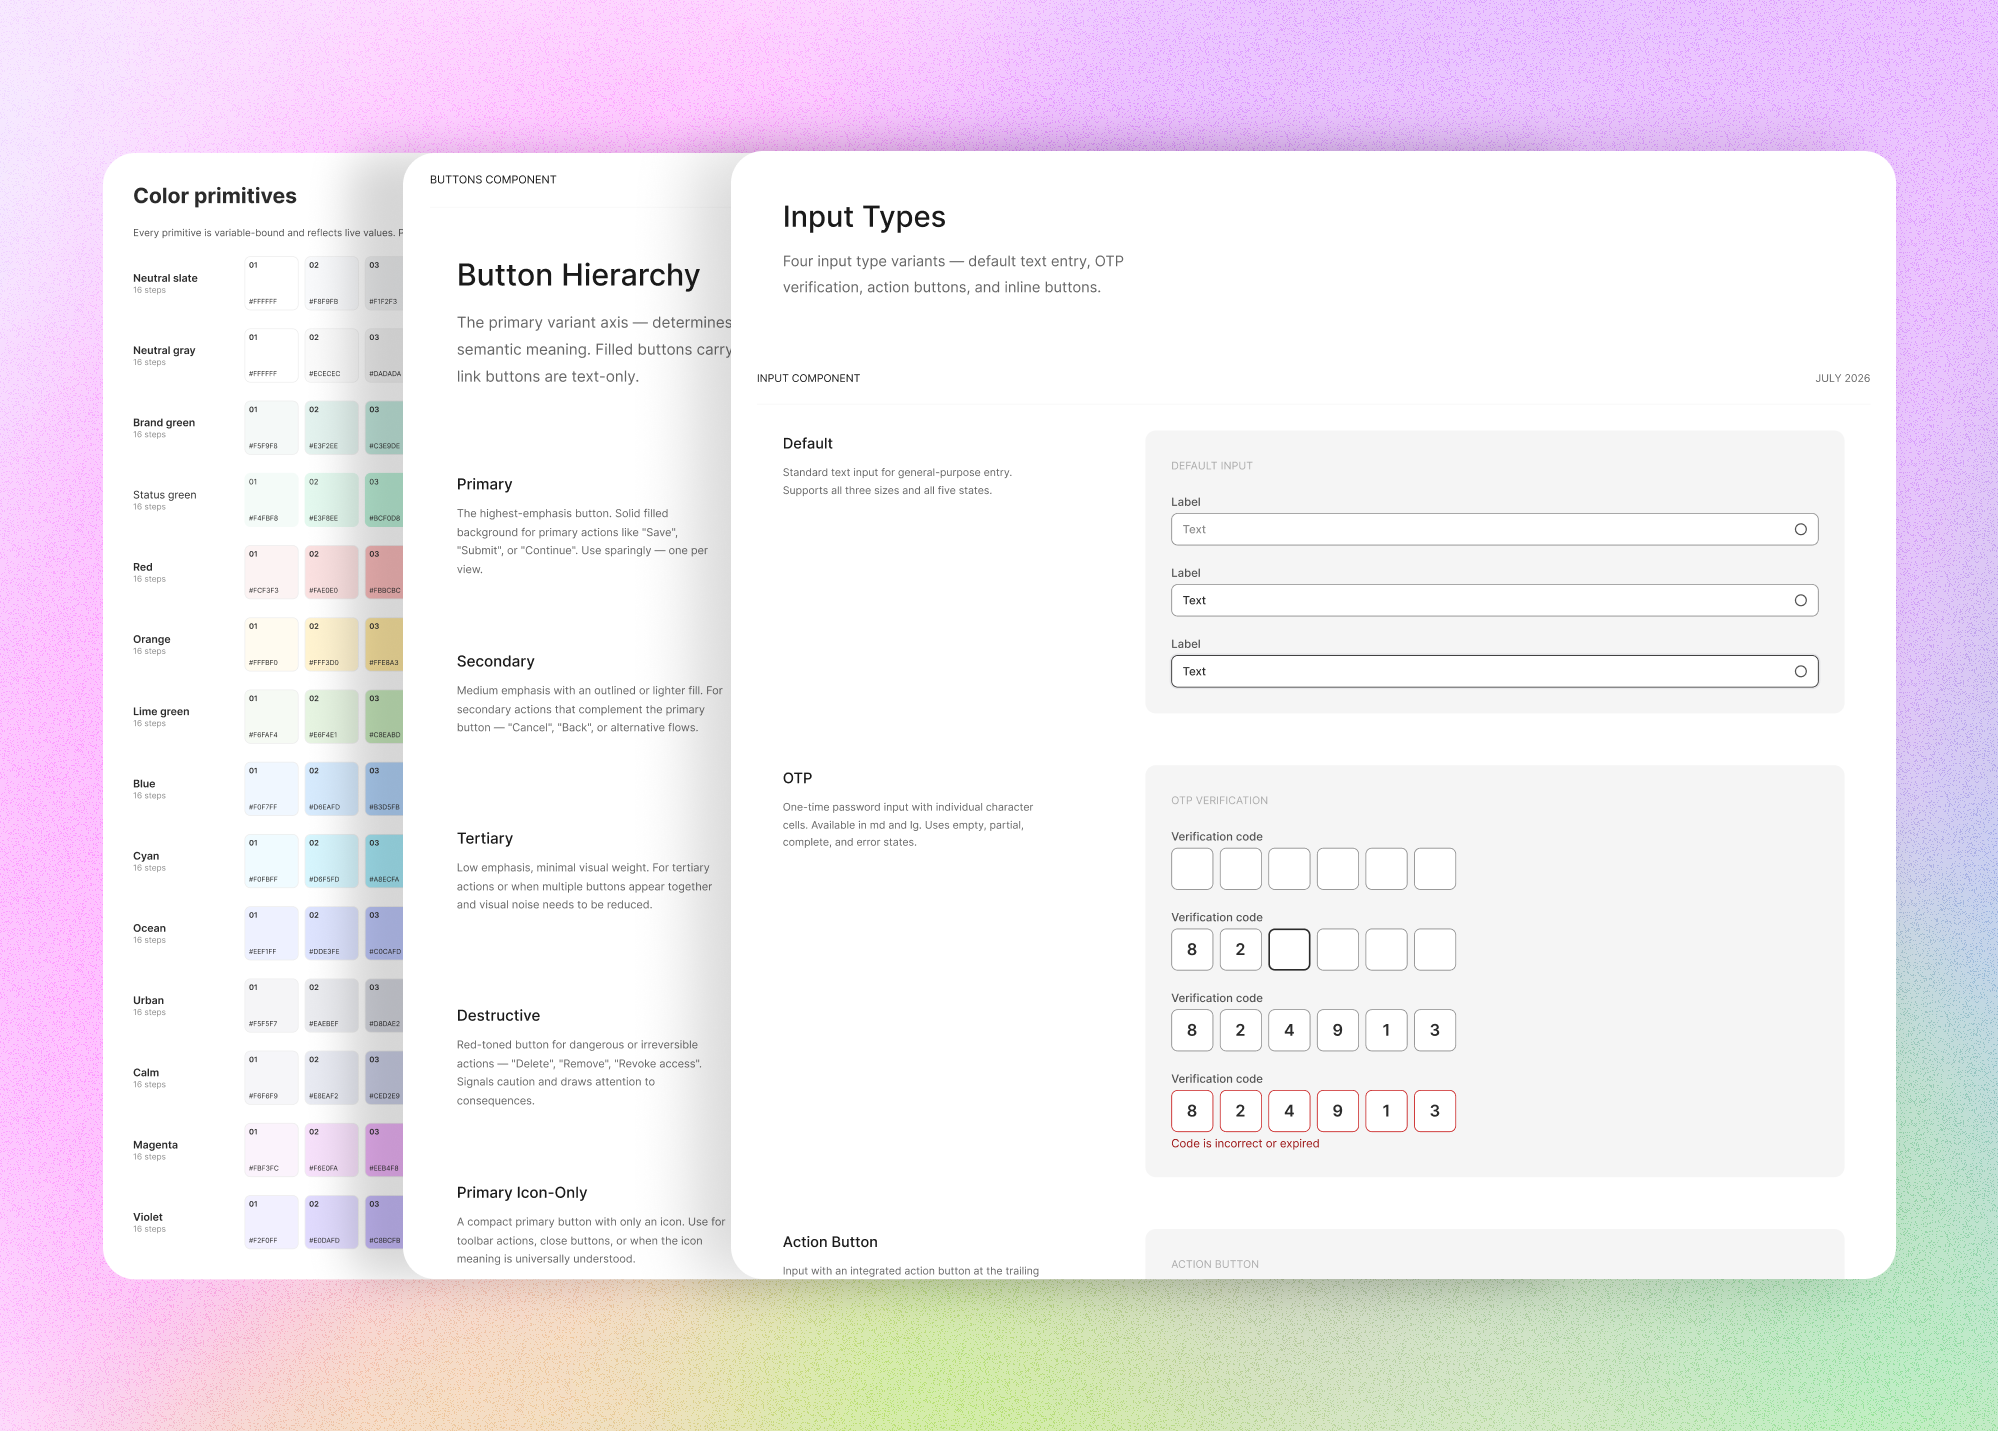Screen dimensions: 1998x1431
Task: Pick Ocean swatch 03
Action: coord(385,933)
